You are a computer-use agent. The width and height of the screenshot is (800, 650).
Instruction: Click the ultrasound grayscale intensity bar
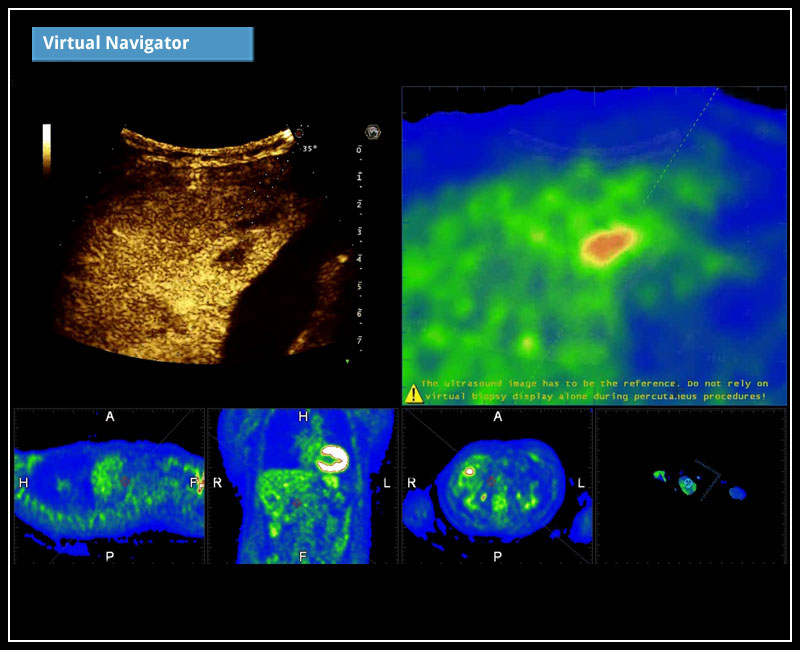[x=46, y=146]
